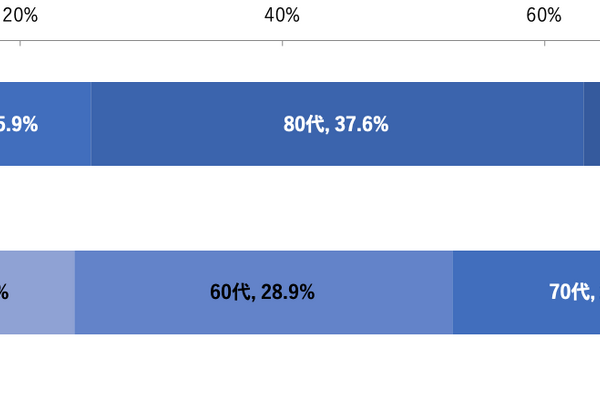Click the '80代, 37.6%' data label
This screenshot has height=400, width=600.
pos(336,124)
